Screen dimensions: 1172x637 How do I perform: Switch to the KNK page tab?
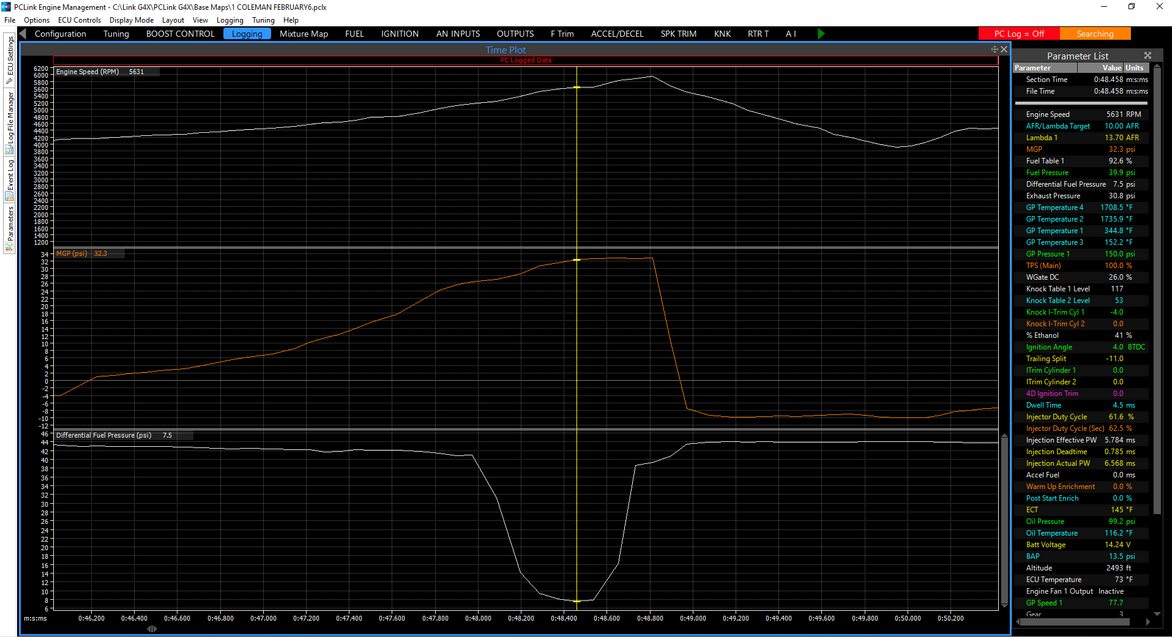[722, 34]
